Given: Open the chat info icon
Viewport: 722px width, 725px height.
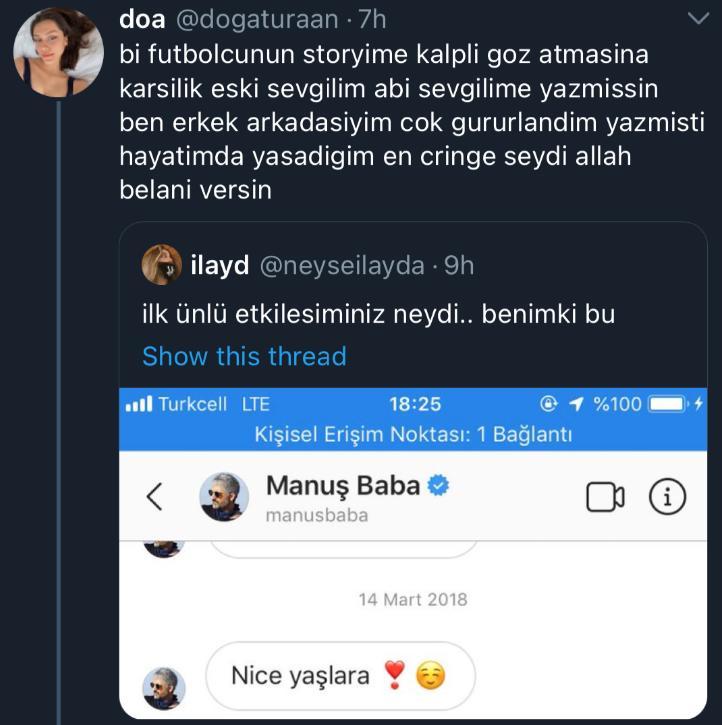Looking at the screenshot, I should tap(667, 497).
